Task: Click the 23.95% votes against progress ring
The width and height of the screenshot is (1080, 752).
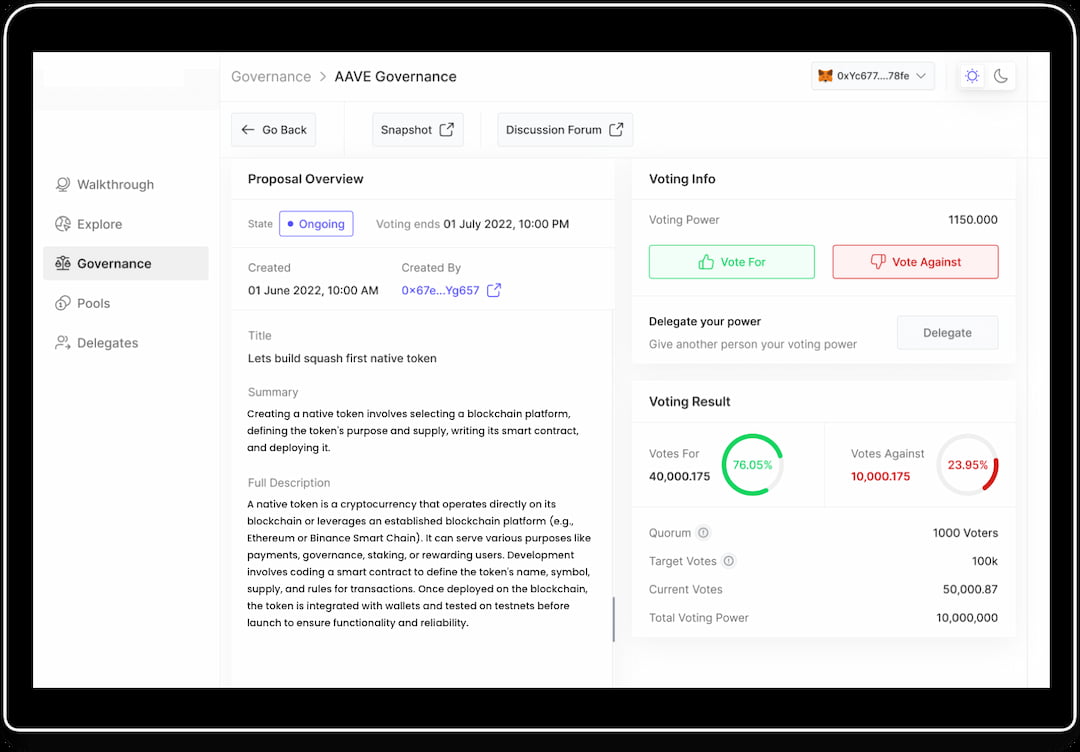Action: coord(967,465)
